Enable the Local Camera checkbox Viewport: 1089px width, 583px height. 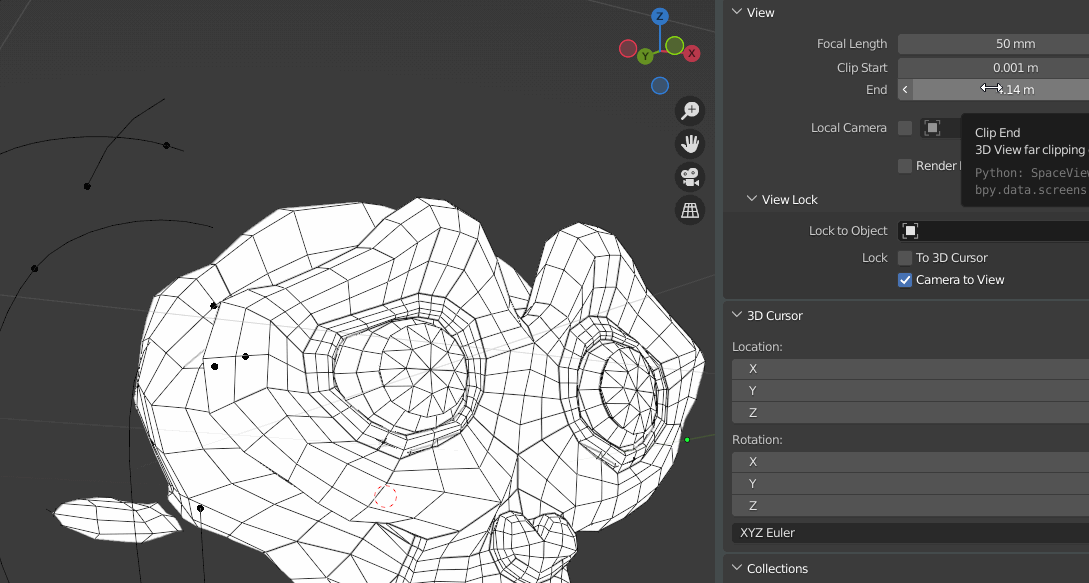(905, 128)
